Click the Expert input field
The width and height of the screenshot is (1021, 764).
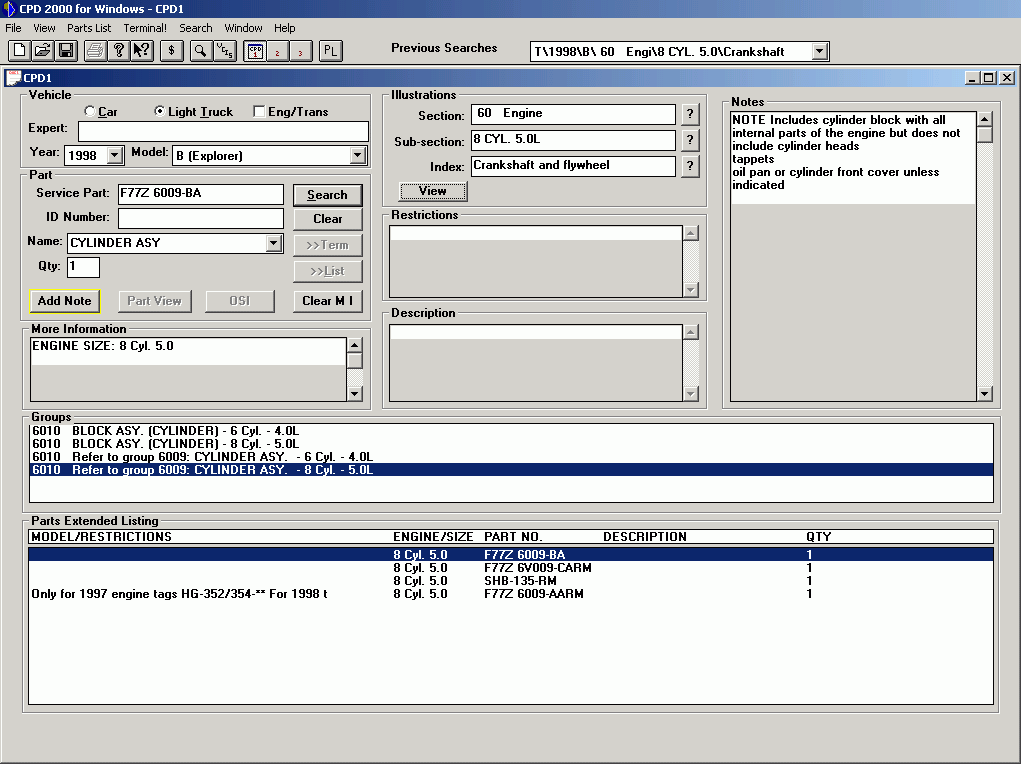coord(223,132)
